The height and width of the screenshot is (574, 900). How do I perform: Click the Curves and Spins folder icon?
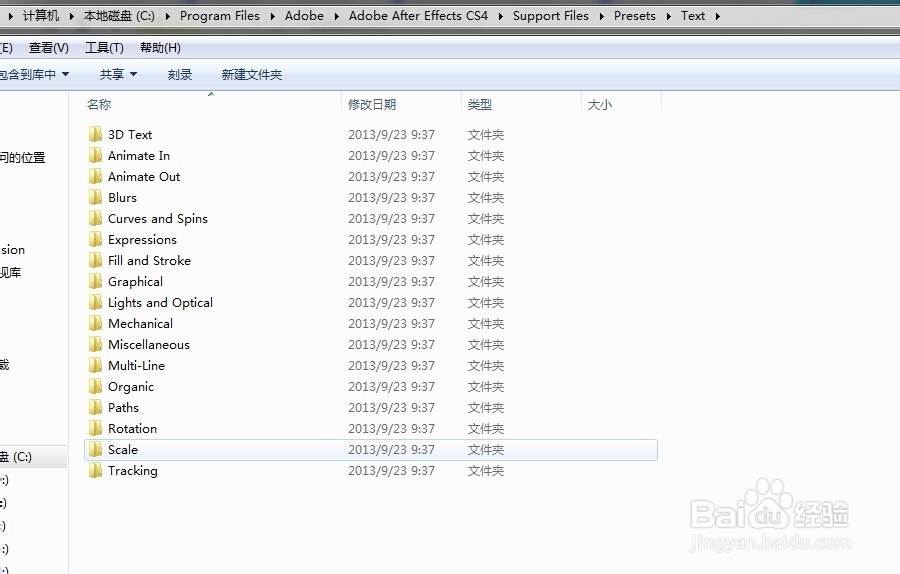coord(95,218)
